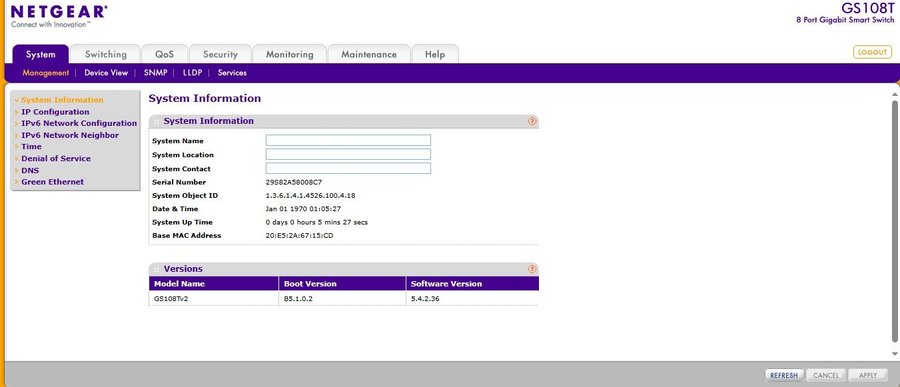Screen dimensions: 900x387
Task: Open LLDP submenu
Action: pyautogui.click(x=192, y=73)
